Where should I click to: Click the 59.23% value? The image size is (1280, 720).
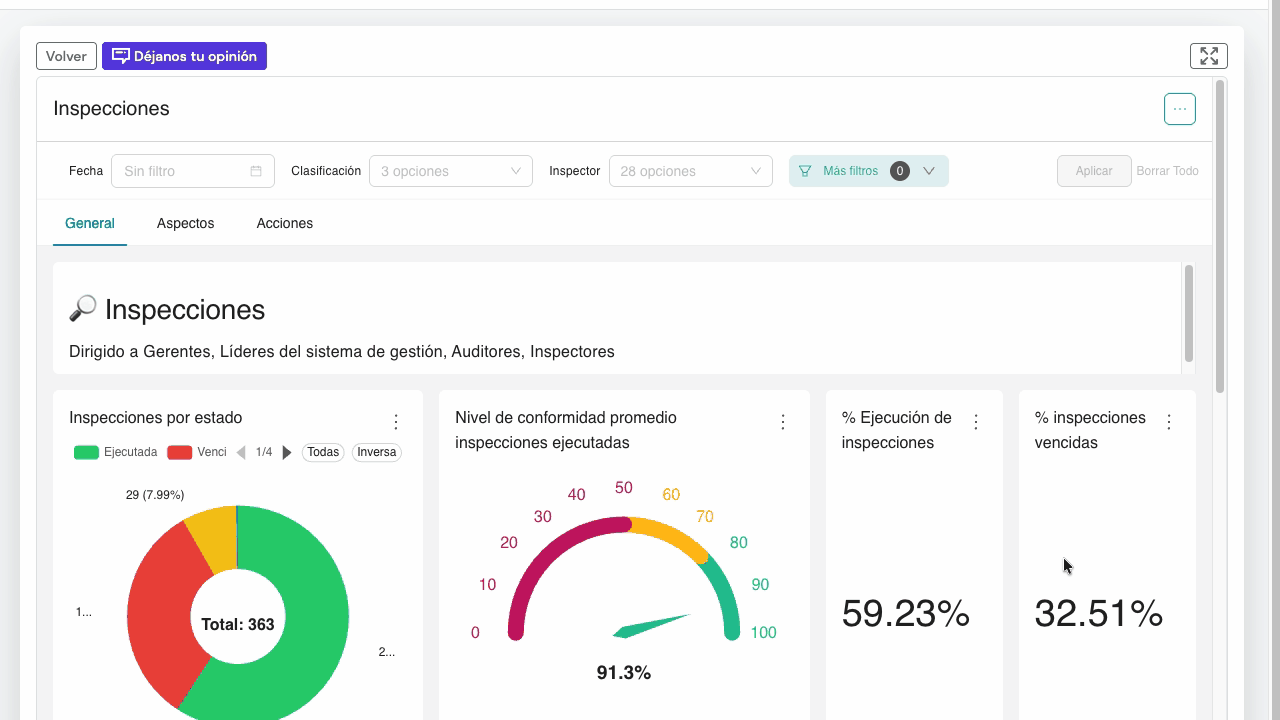(x=906, y=613)
